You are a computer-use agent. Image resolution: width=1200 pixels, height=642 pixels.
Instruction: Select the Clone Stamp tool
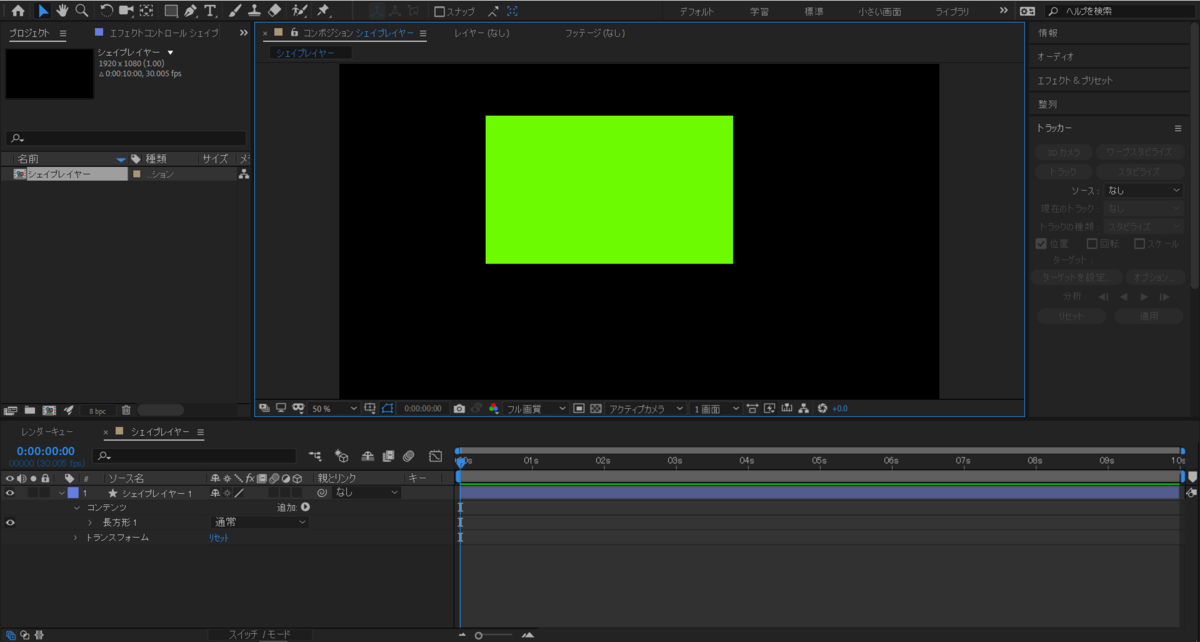(255, 11)
